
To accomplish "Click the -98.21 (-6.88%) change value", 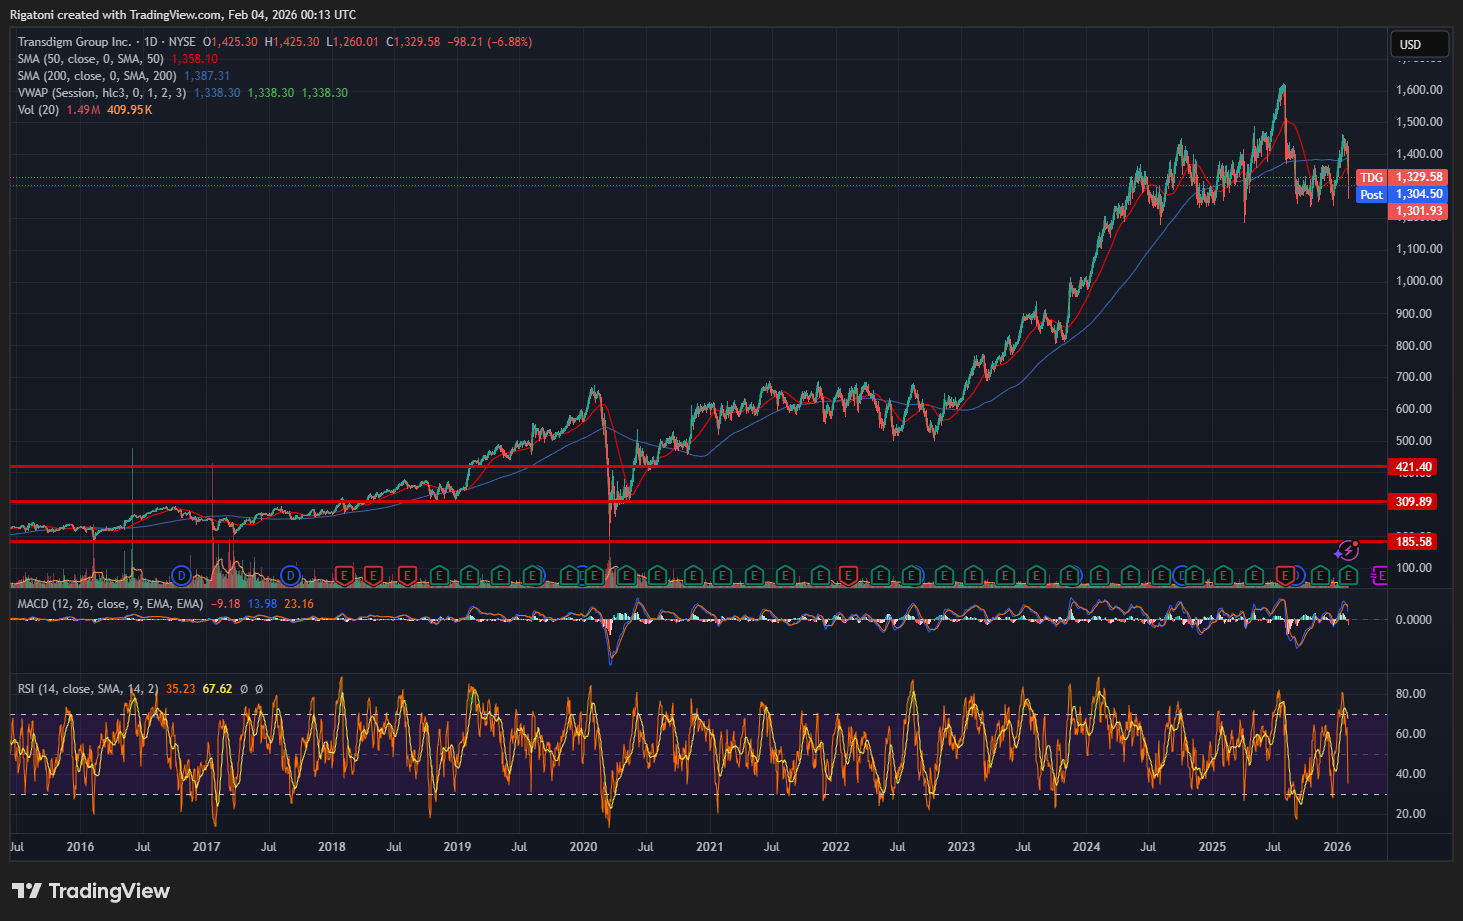I will (x=490, y=42).
